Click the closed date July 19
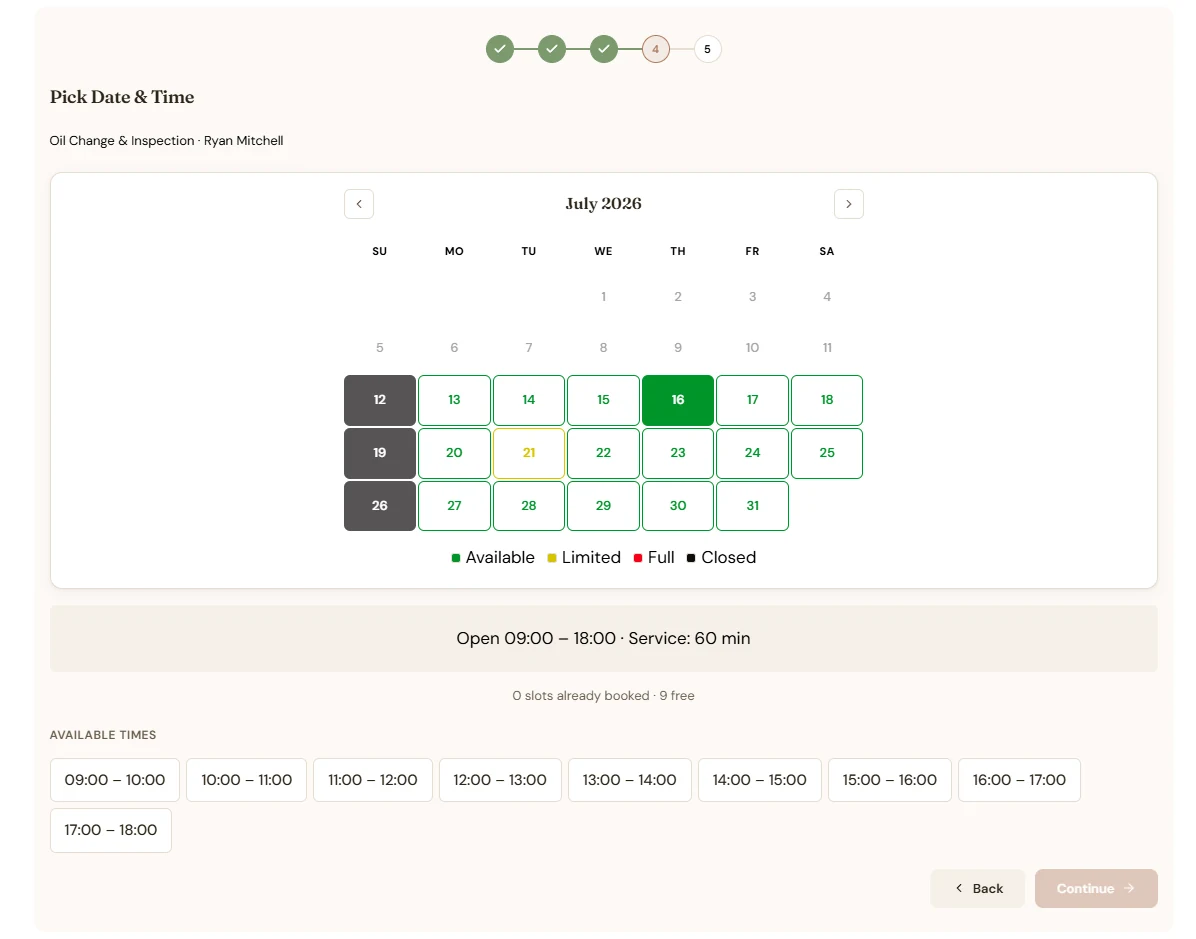Viewport: 1196px width, 939px height. [x=380, y=453]
